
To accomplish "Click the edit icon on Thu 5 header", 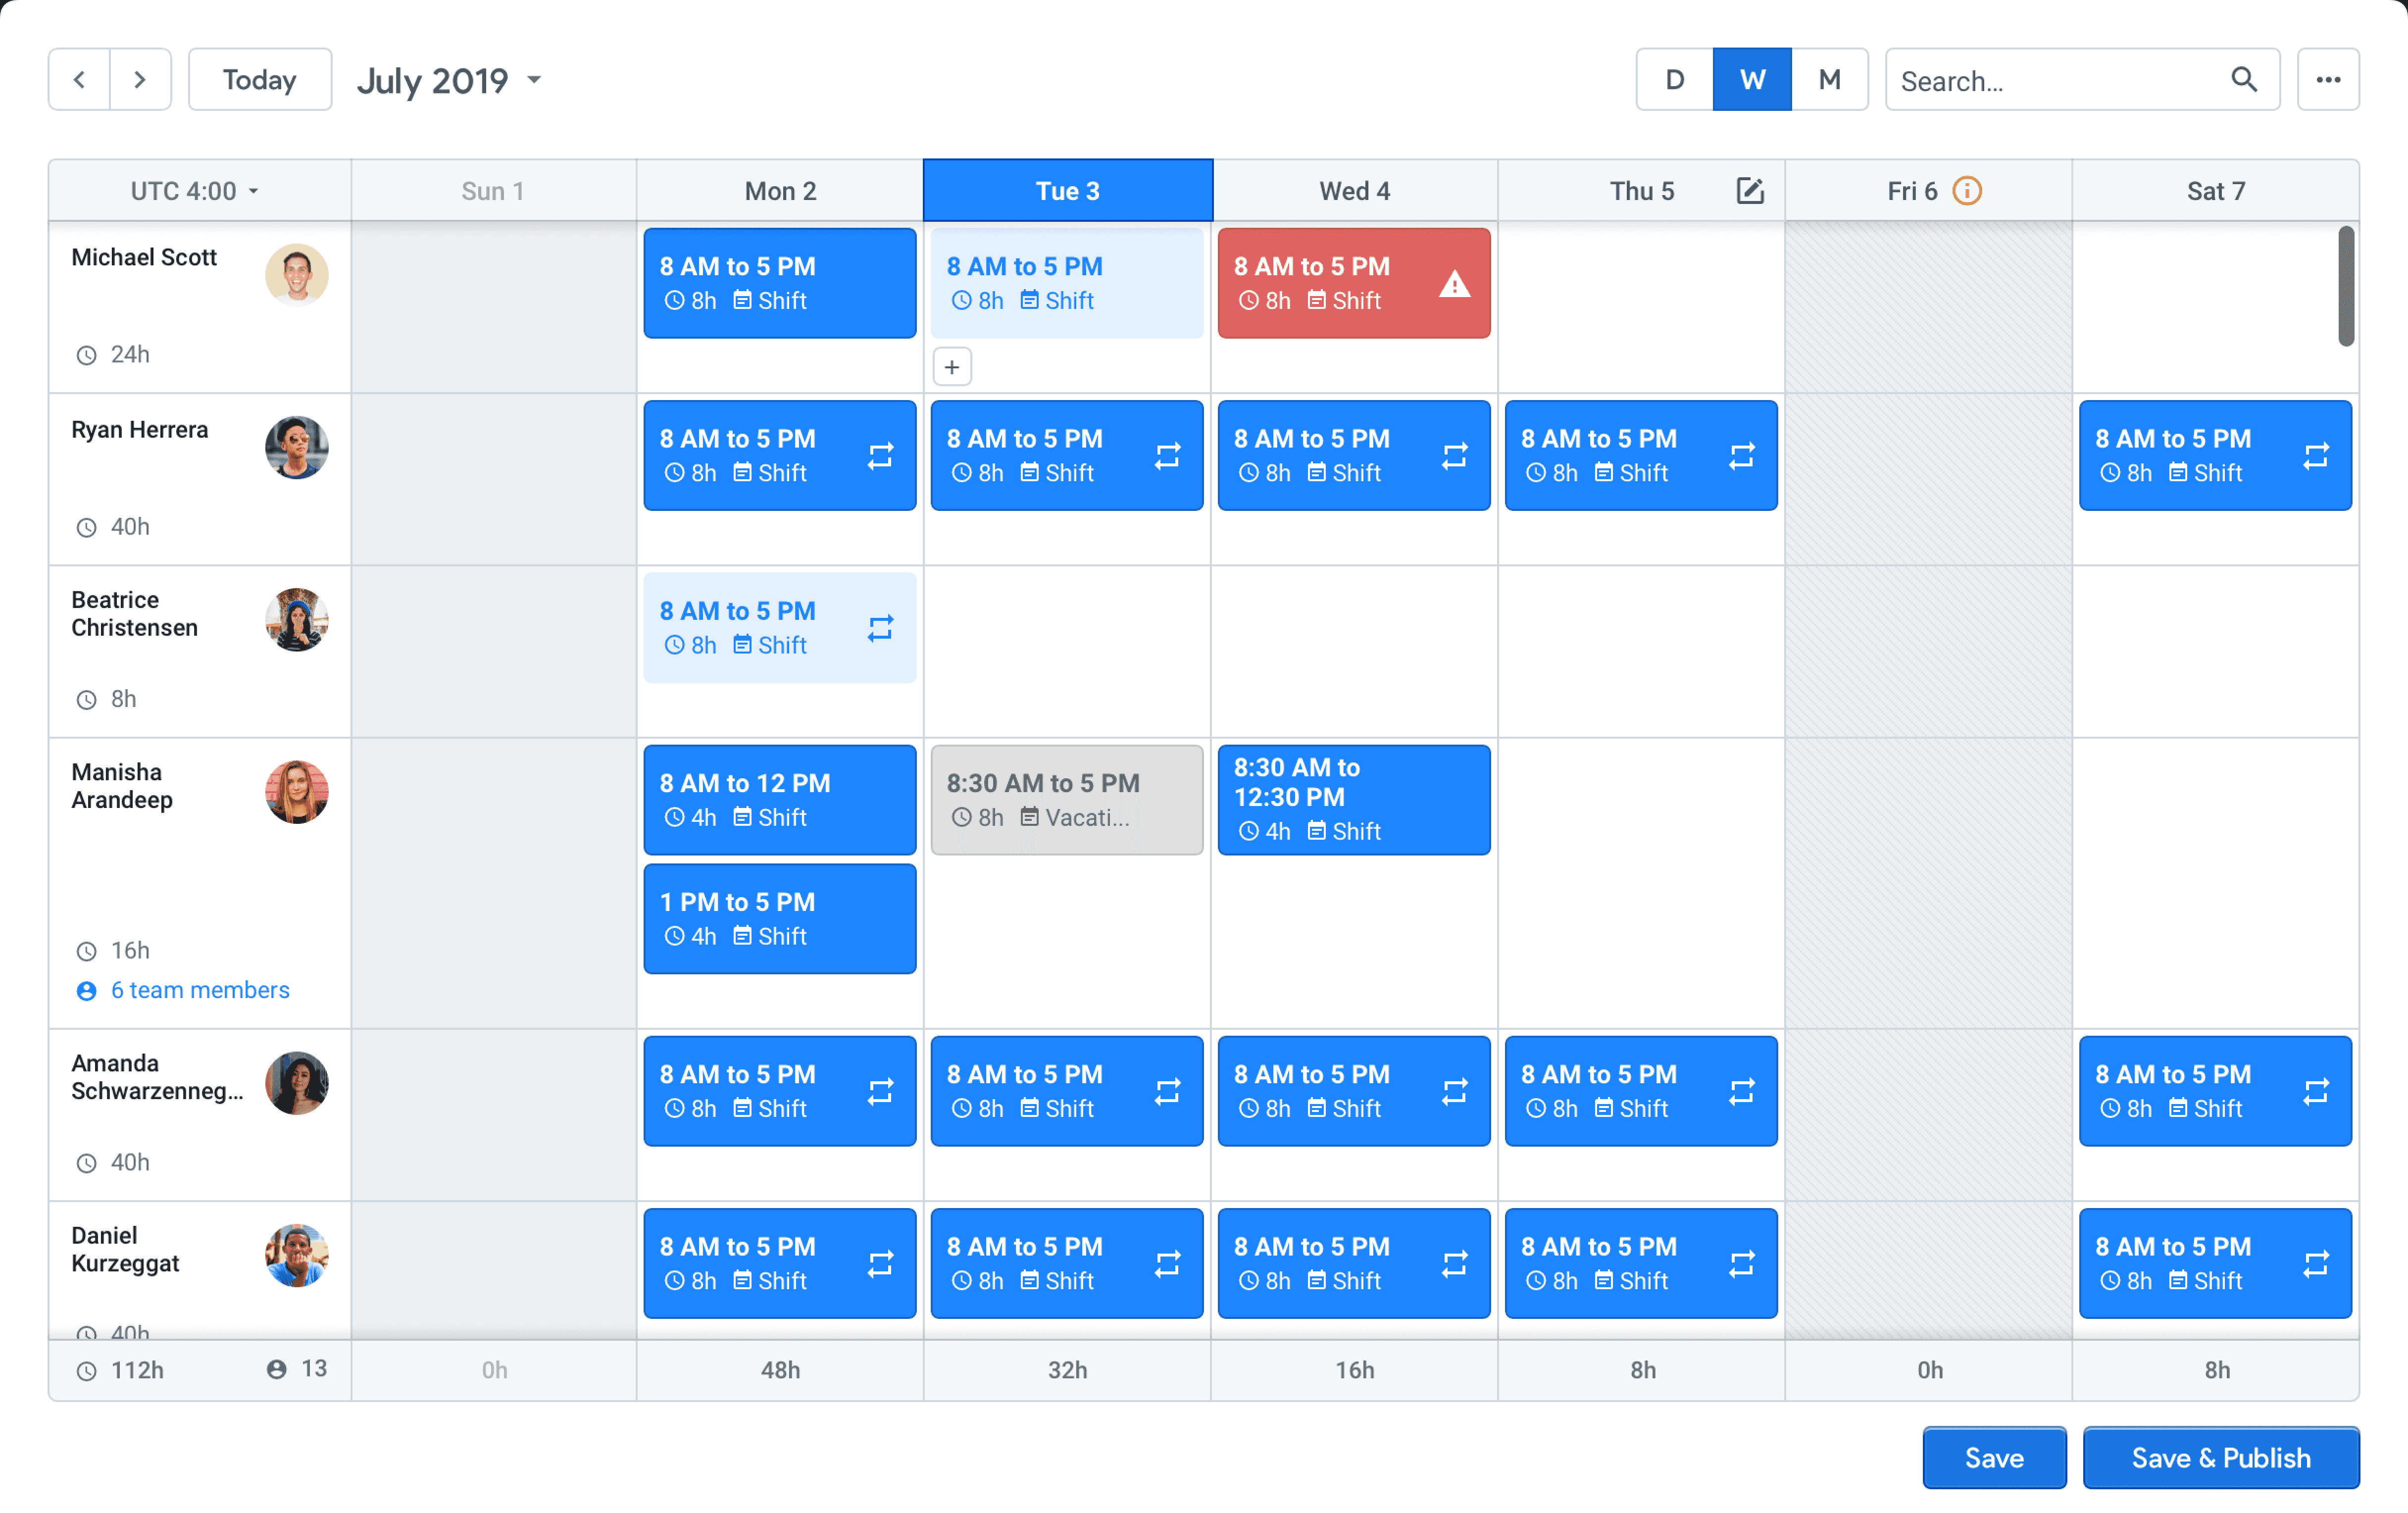I will click(1749, 191).
